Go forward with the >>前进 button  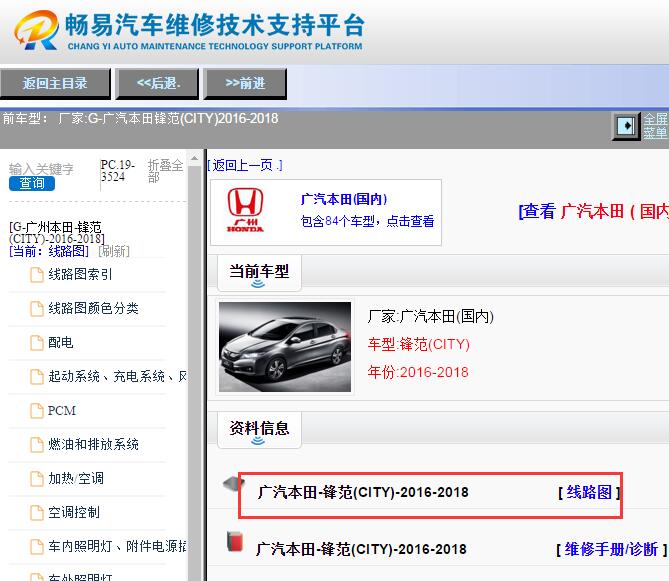coord(245,83)
